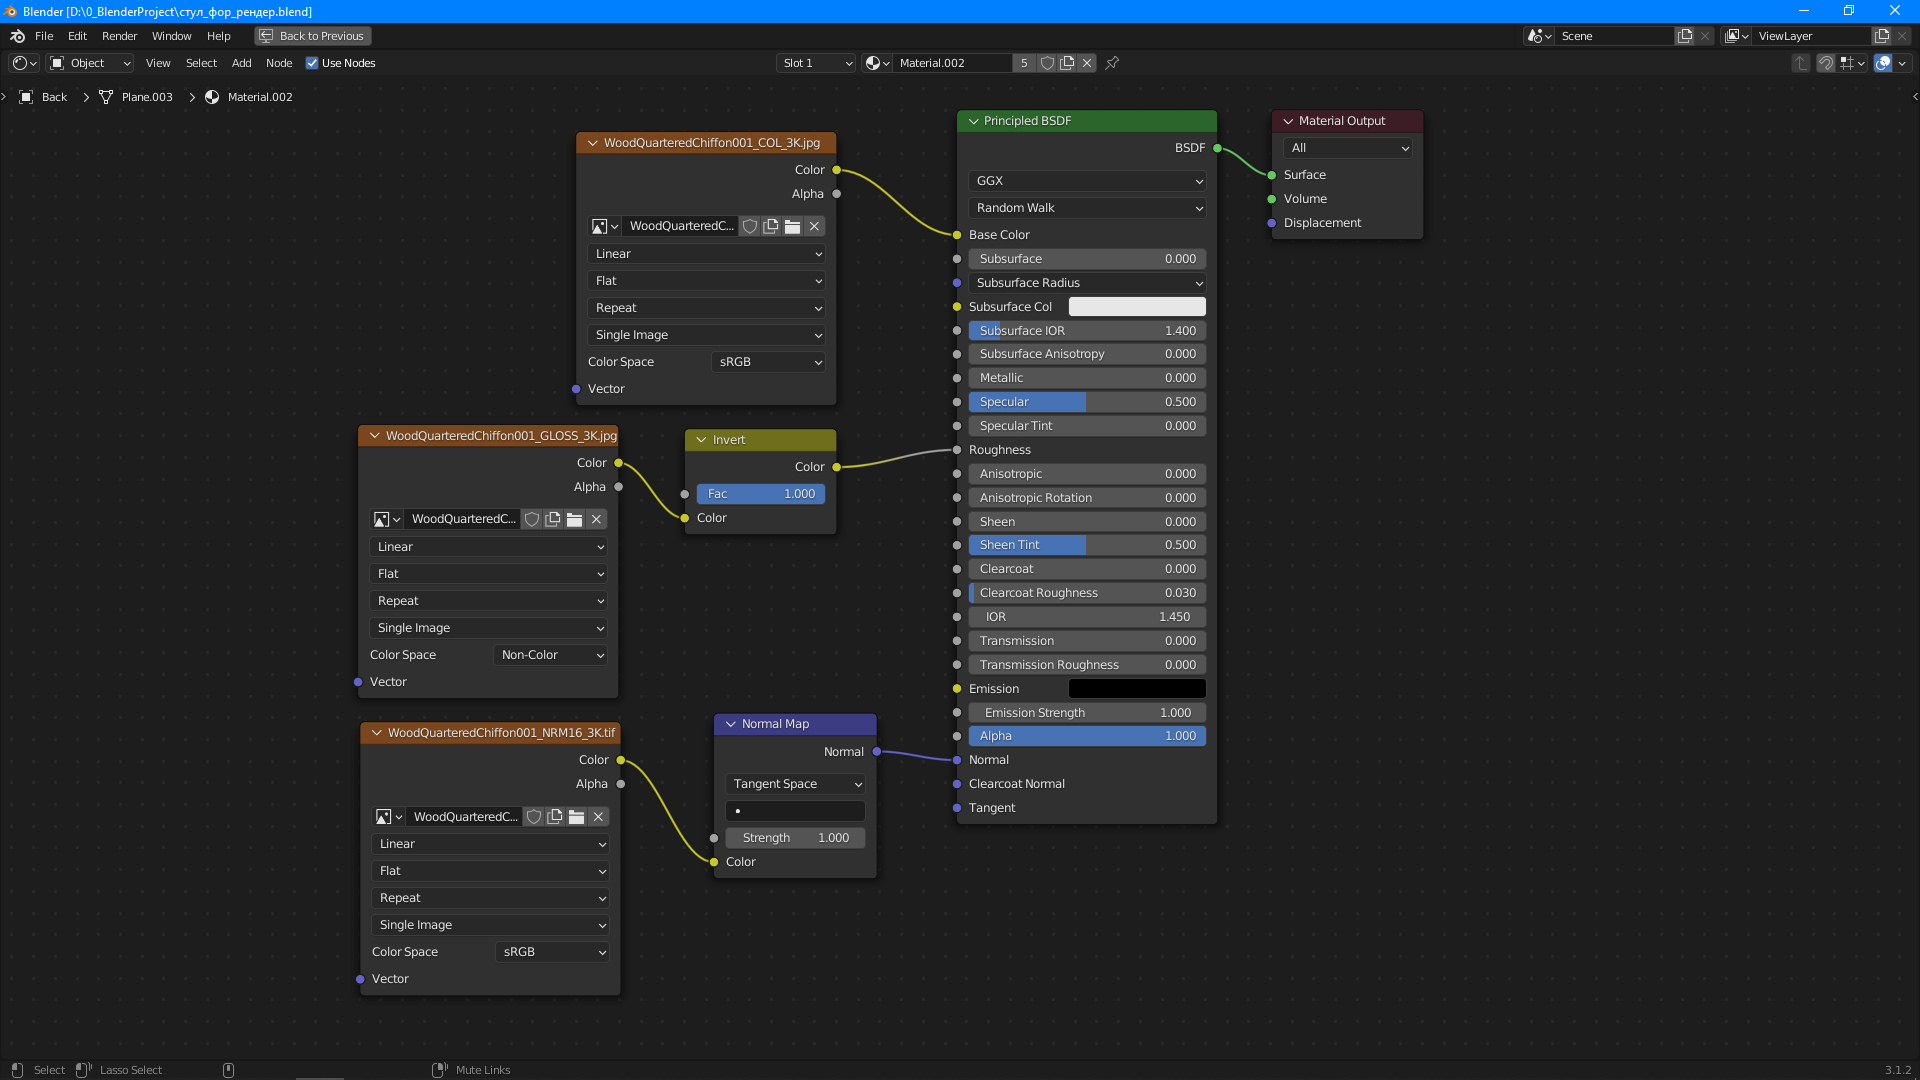Toggle the pin material icon
This screenshot has height=1080, width=1920.
pos(1112,63)
